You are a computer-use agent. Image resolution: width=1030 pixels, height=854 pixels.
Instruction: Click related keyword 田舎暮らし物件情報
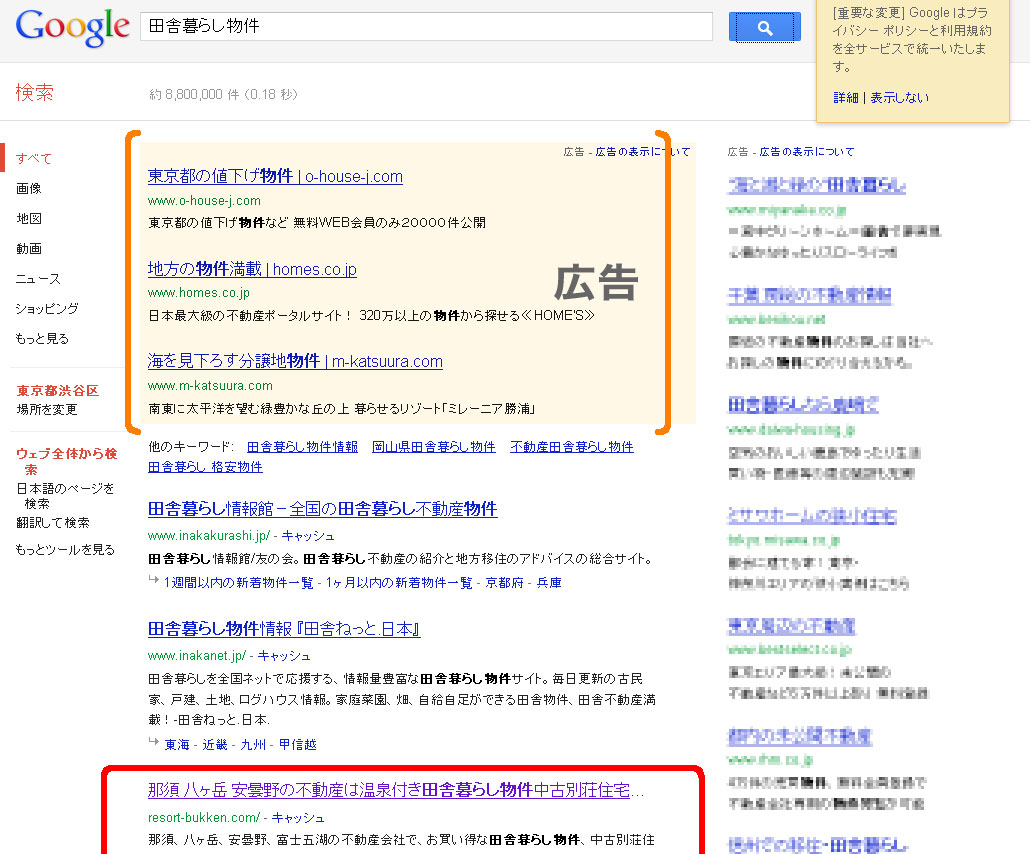coord(302,447)
